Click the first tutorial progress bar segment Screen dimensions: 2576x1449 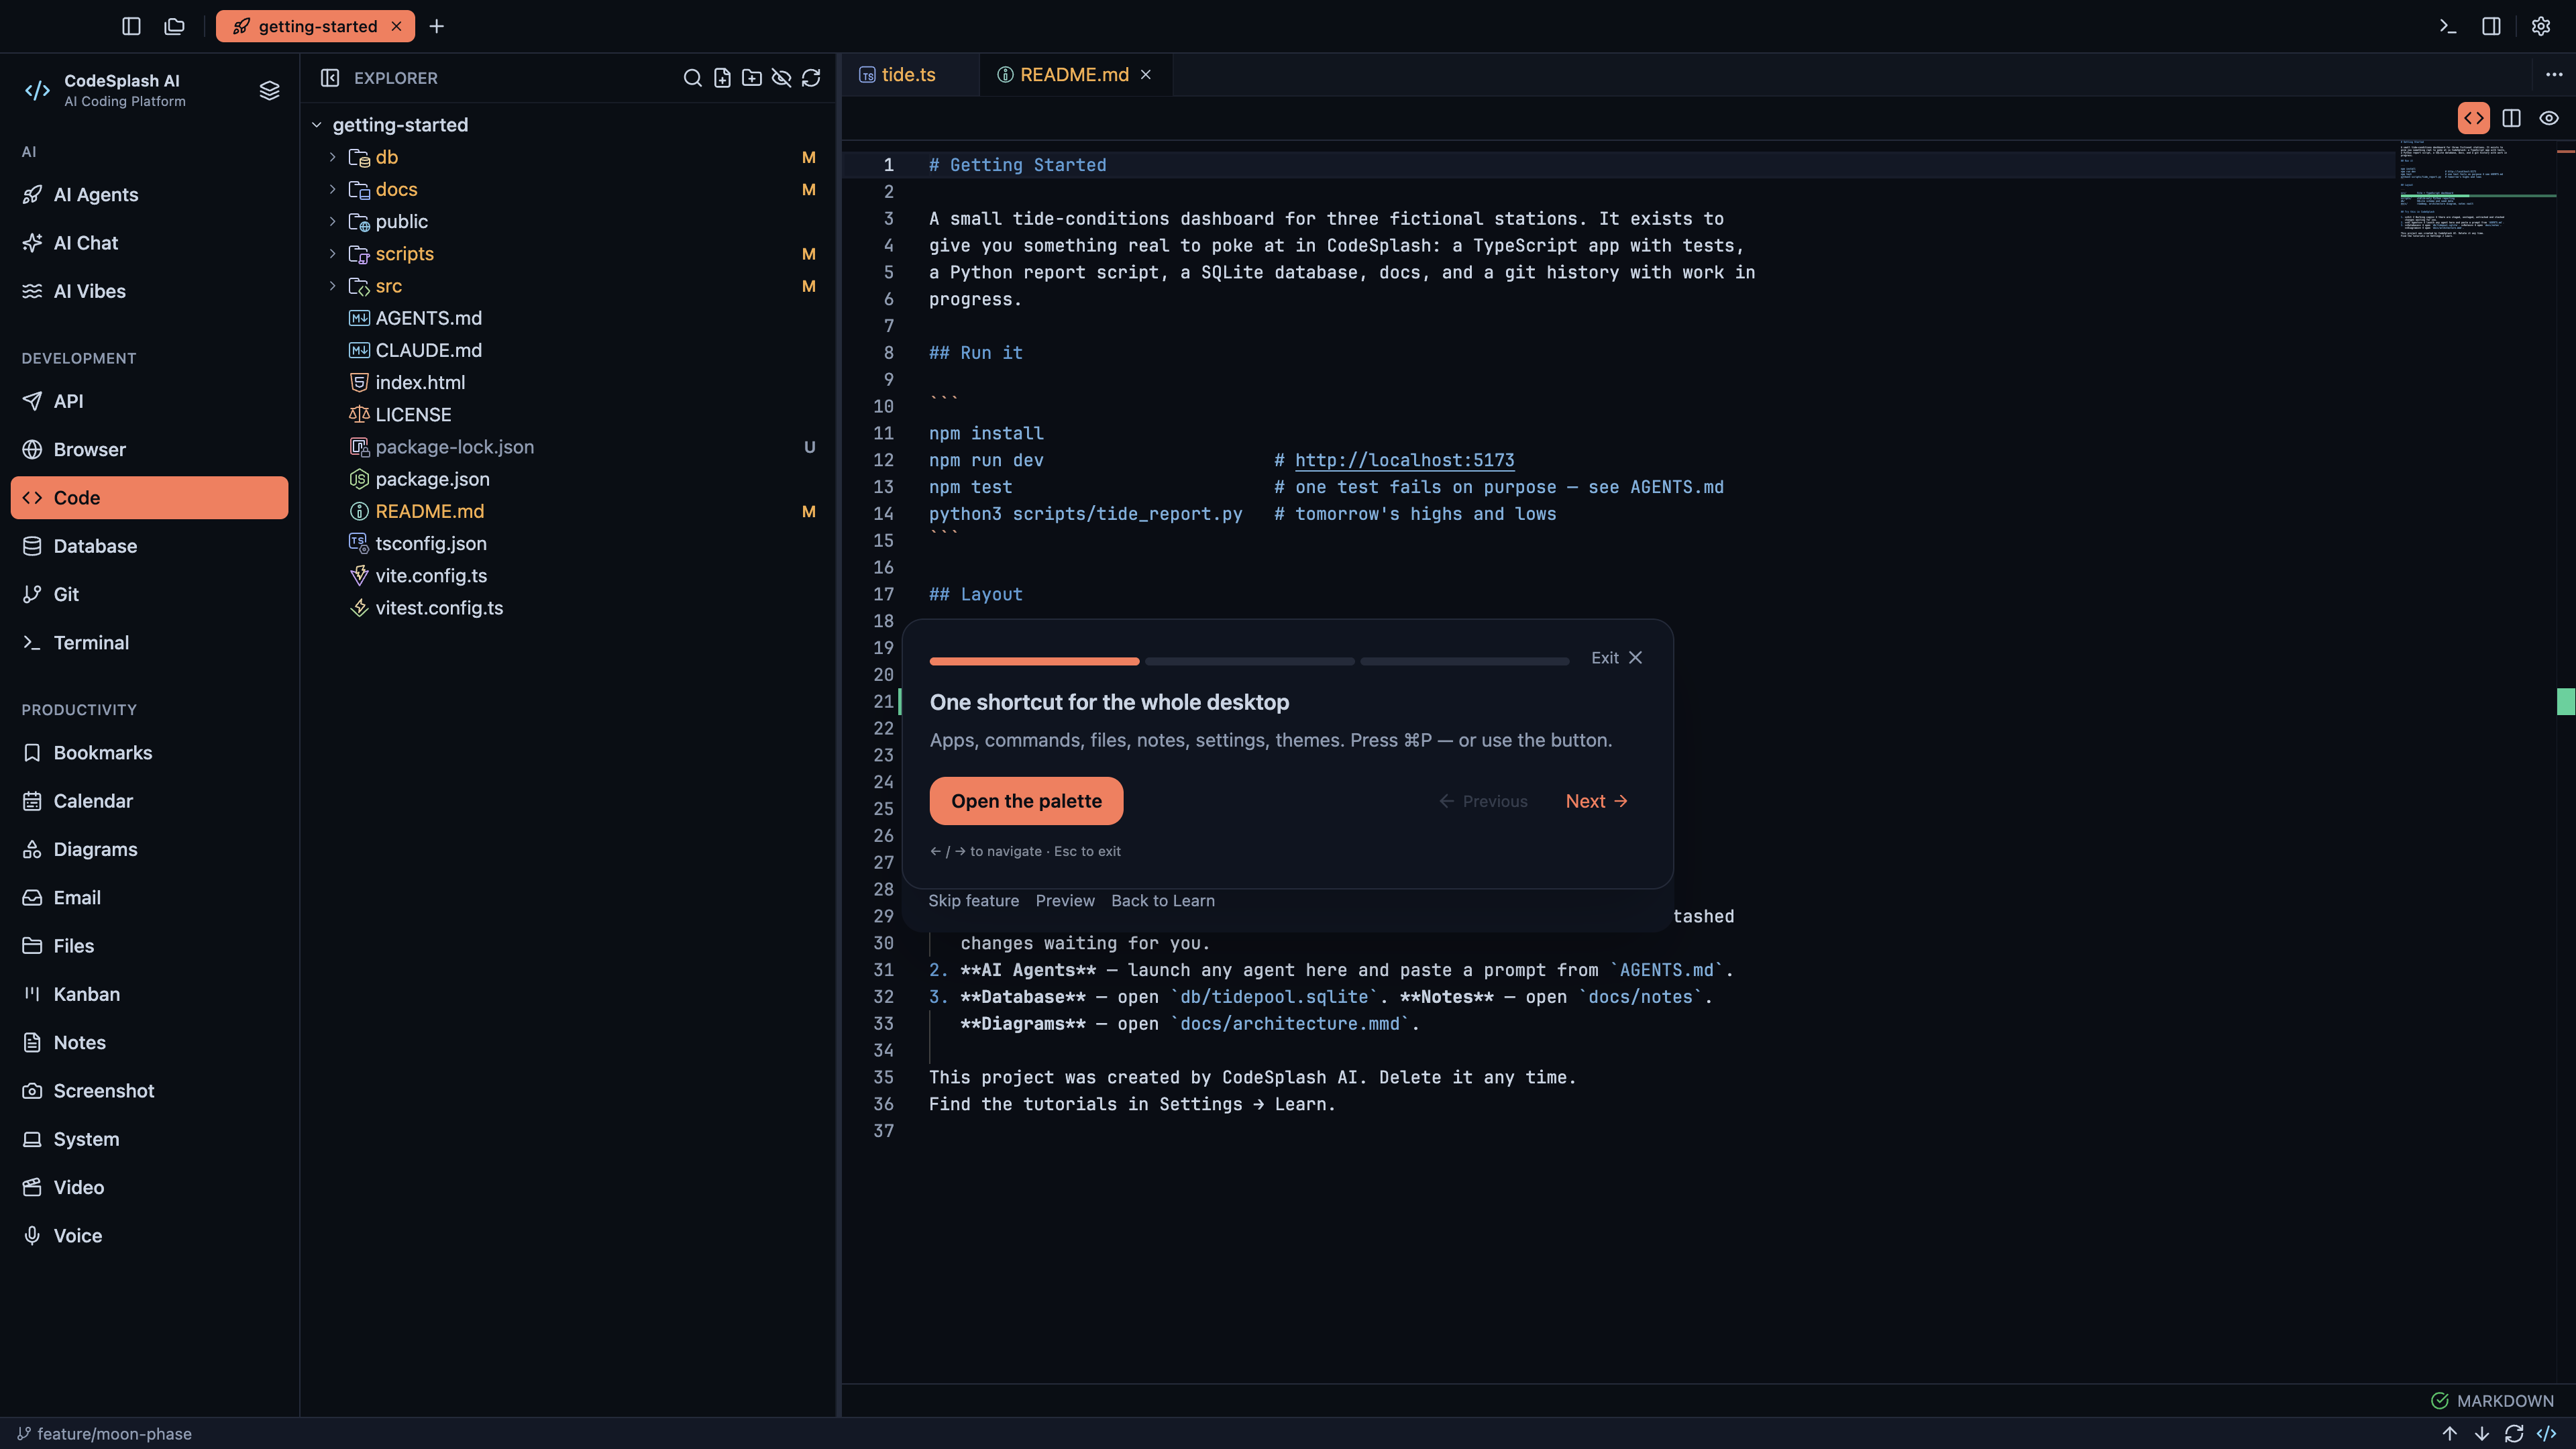1034,661
